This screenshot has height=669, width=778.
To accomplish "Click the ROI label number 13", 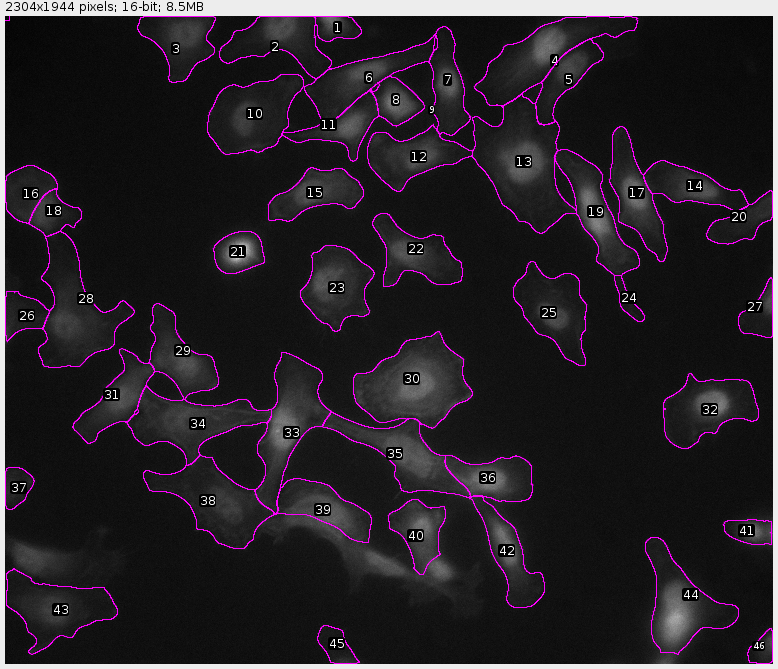I will click(524, 162).
